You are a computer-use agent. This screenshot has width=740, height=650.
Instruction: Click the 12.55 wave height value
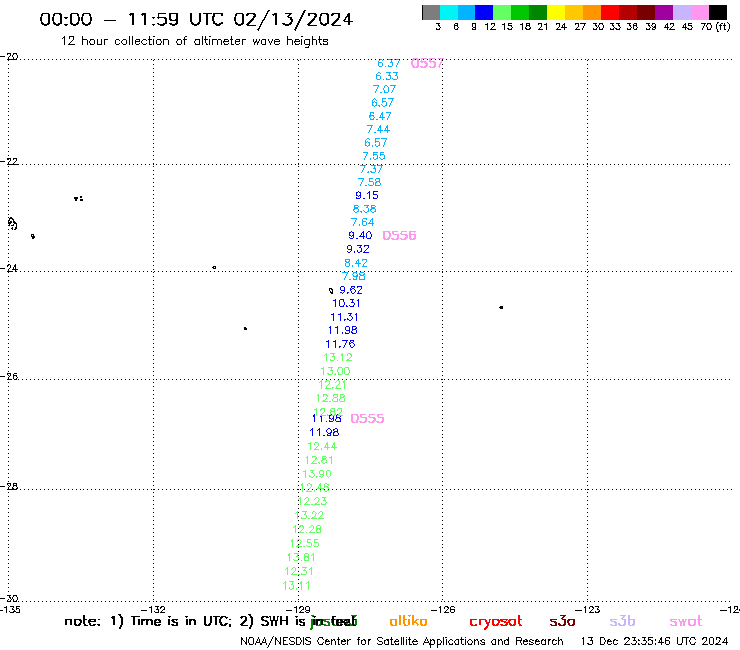304,543
